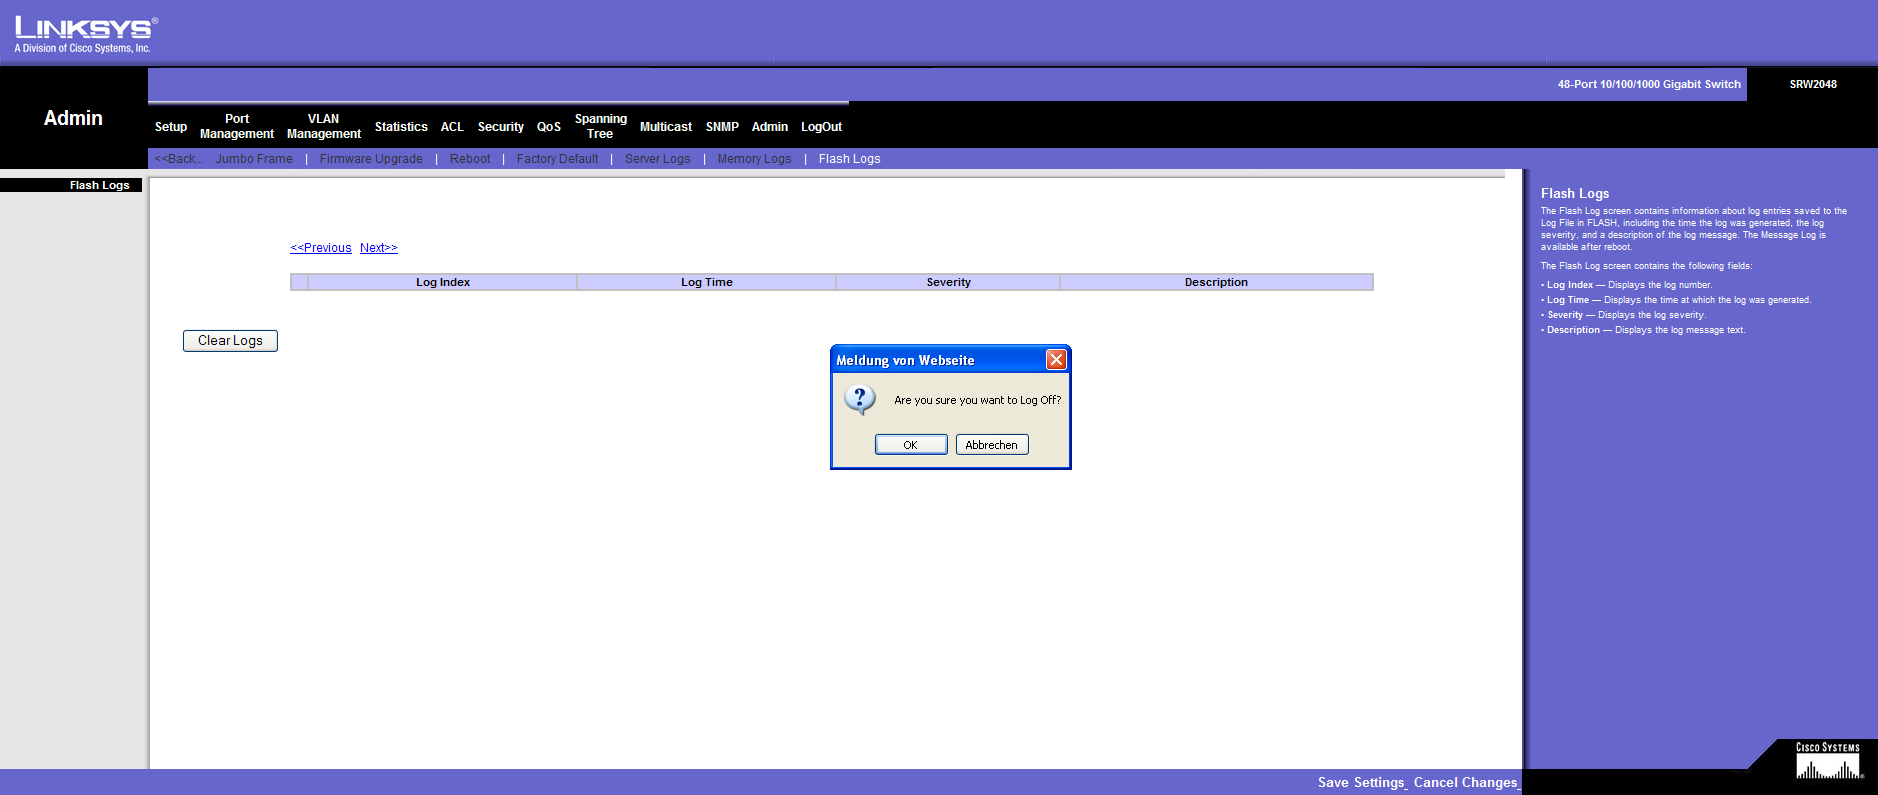
Task: Open the Firmware Upgrade tab
Action: (371, 159)
